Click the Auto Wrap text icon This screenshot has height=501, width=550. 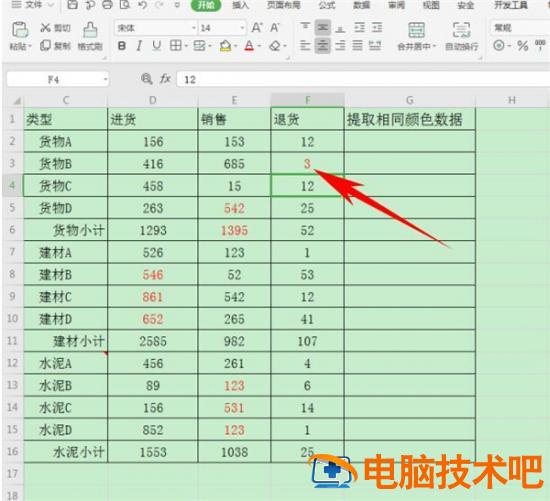pos(461,30)
